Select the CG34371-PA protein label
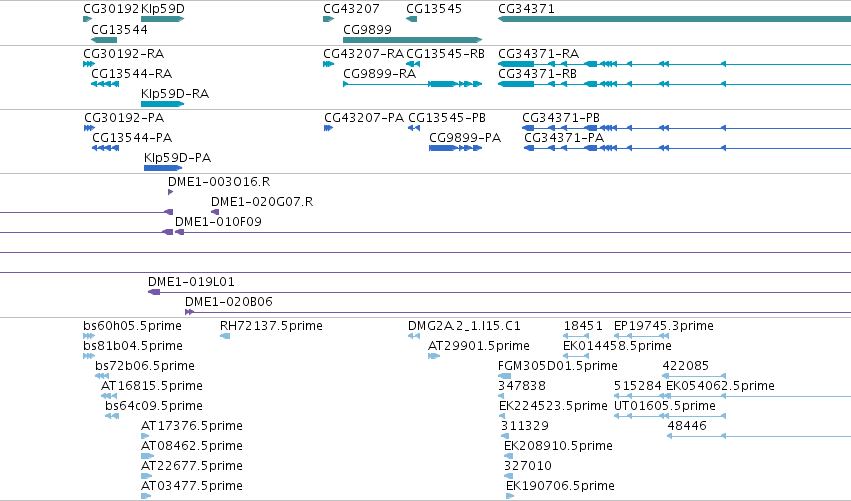This screenshot has height=501, width=851. pos(564,138)
